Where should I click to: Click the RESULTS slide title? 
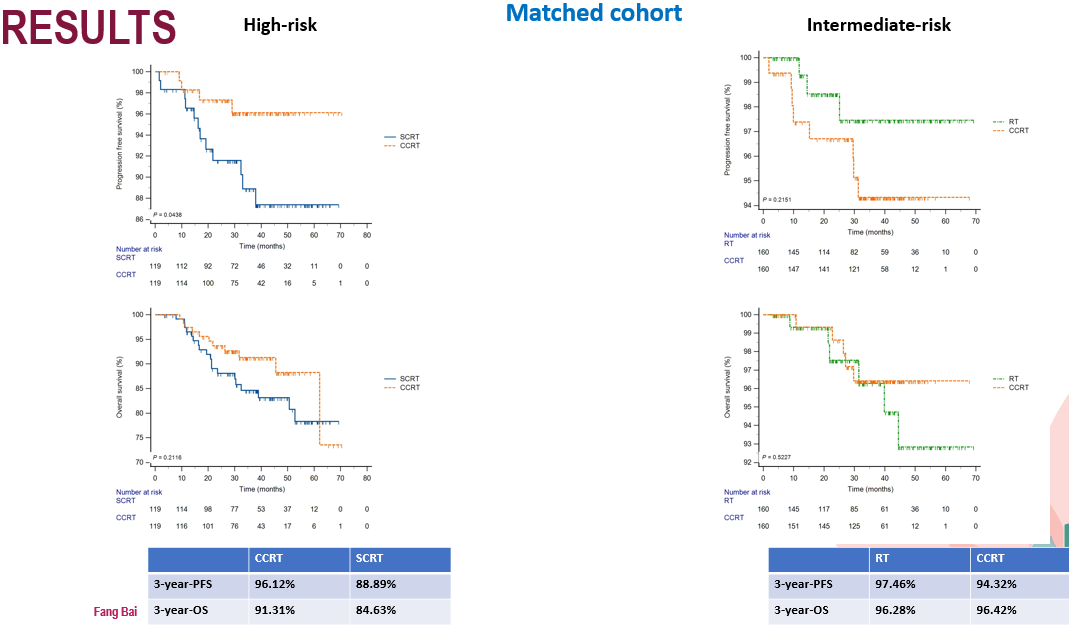[89, 26]
